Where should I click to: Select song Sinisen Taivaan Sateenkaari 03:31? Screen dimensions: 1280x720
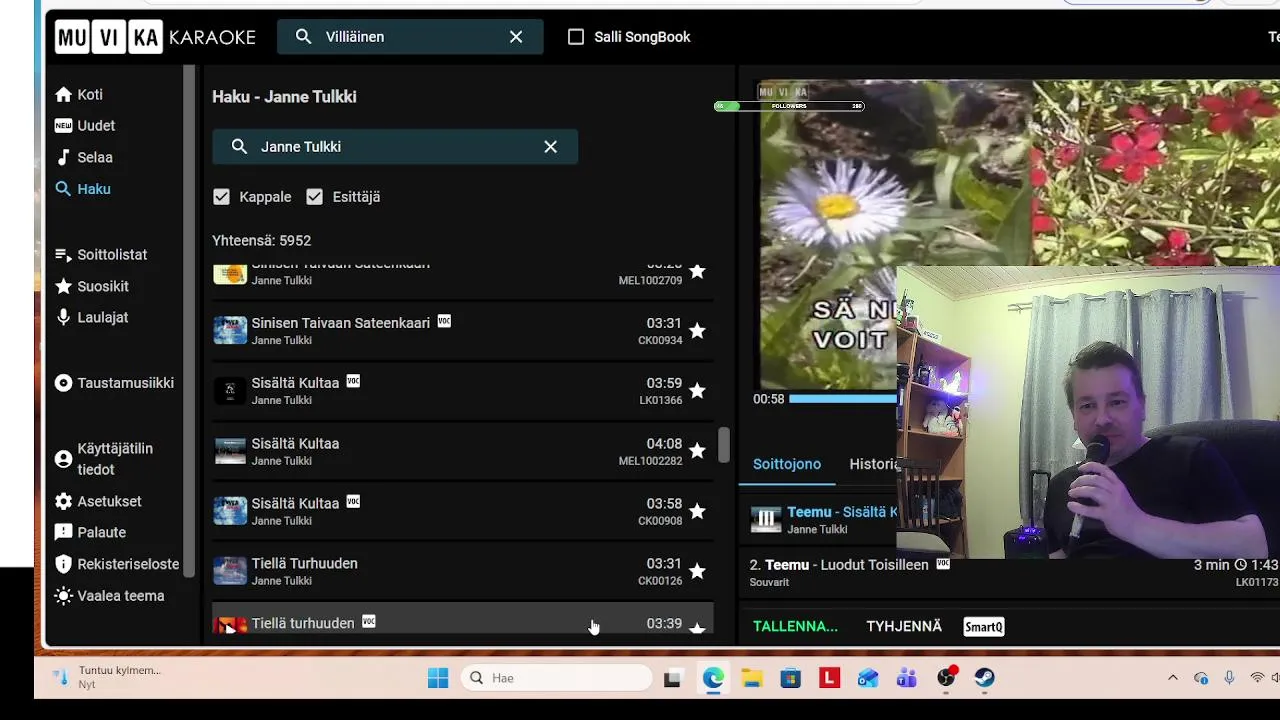tap(462, 331)
